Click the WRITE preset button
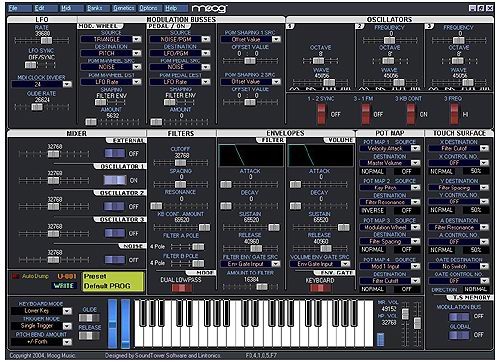The image size is (500, 362). click(63, 286)
